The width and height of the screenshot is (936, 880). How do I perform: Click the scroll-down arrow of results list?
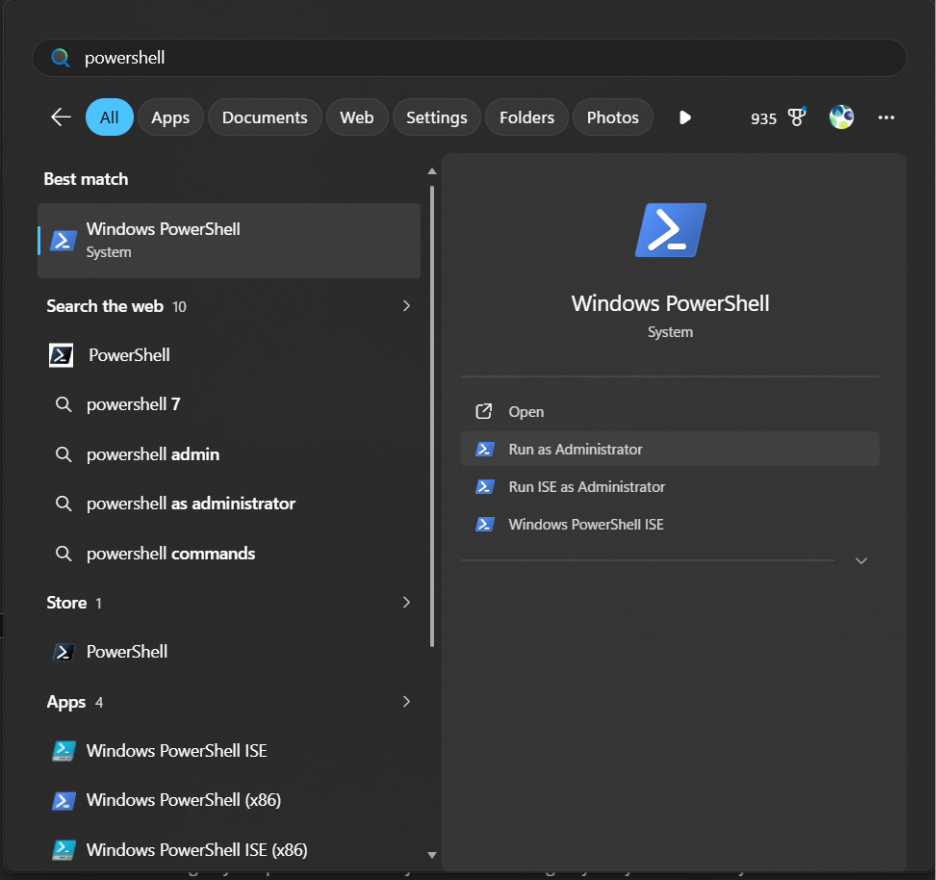[432, 855]
